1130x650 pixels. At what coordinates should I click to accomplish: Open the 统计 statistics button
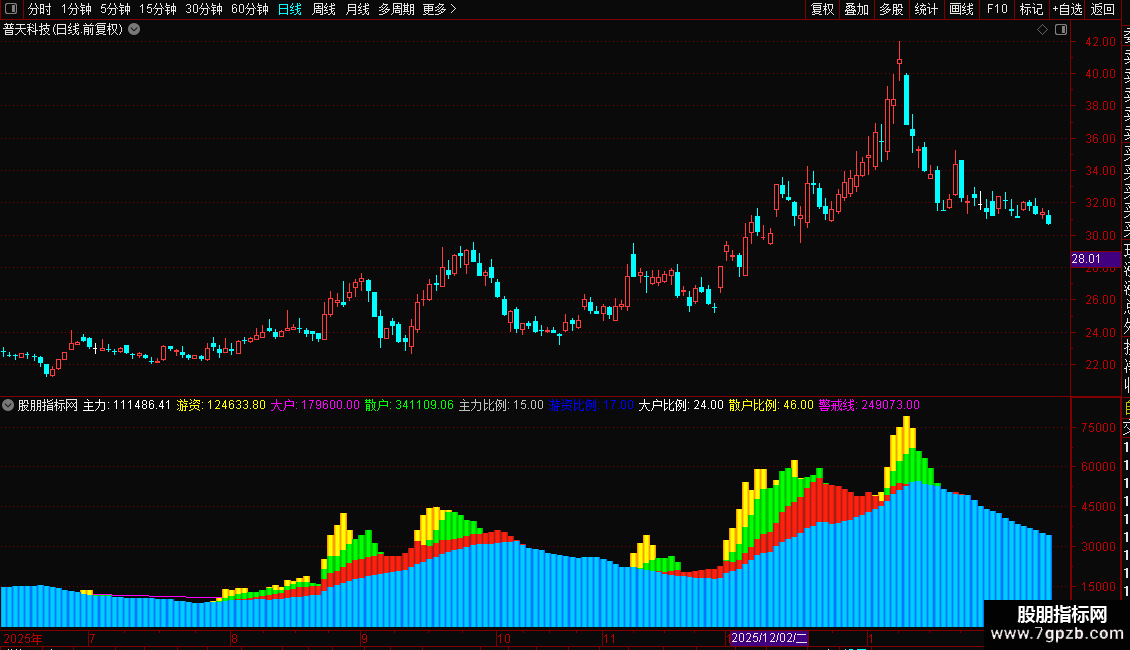(926, 9)
